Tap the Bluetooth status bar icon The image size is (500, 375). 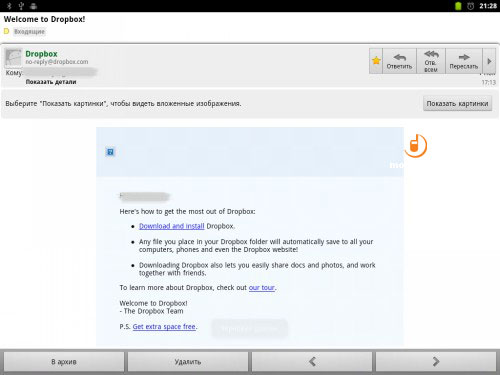point(9,6)
